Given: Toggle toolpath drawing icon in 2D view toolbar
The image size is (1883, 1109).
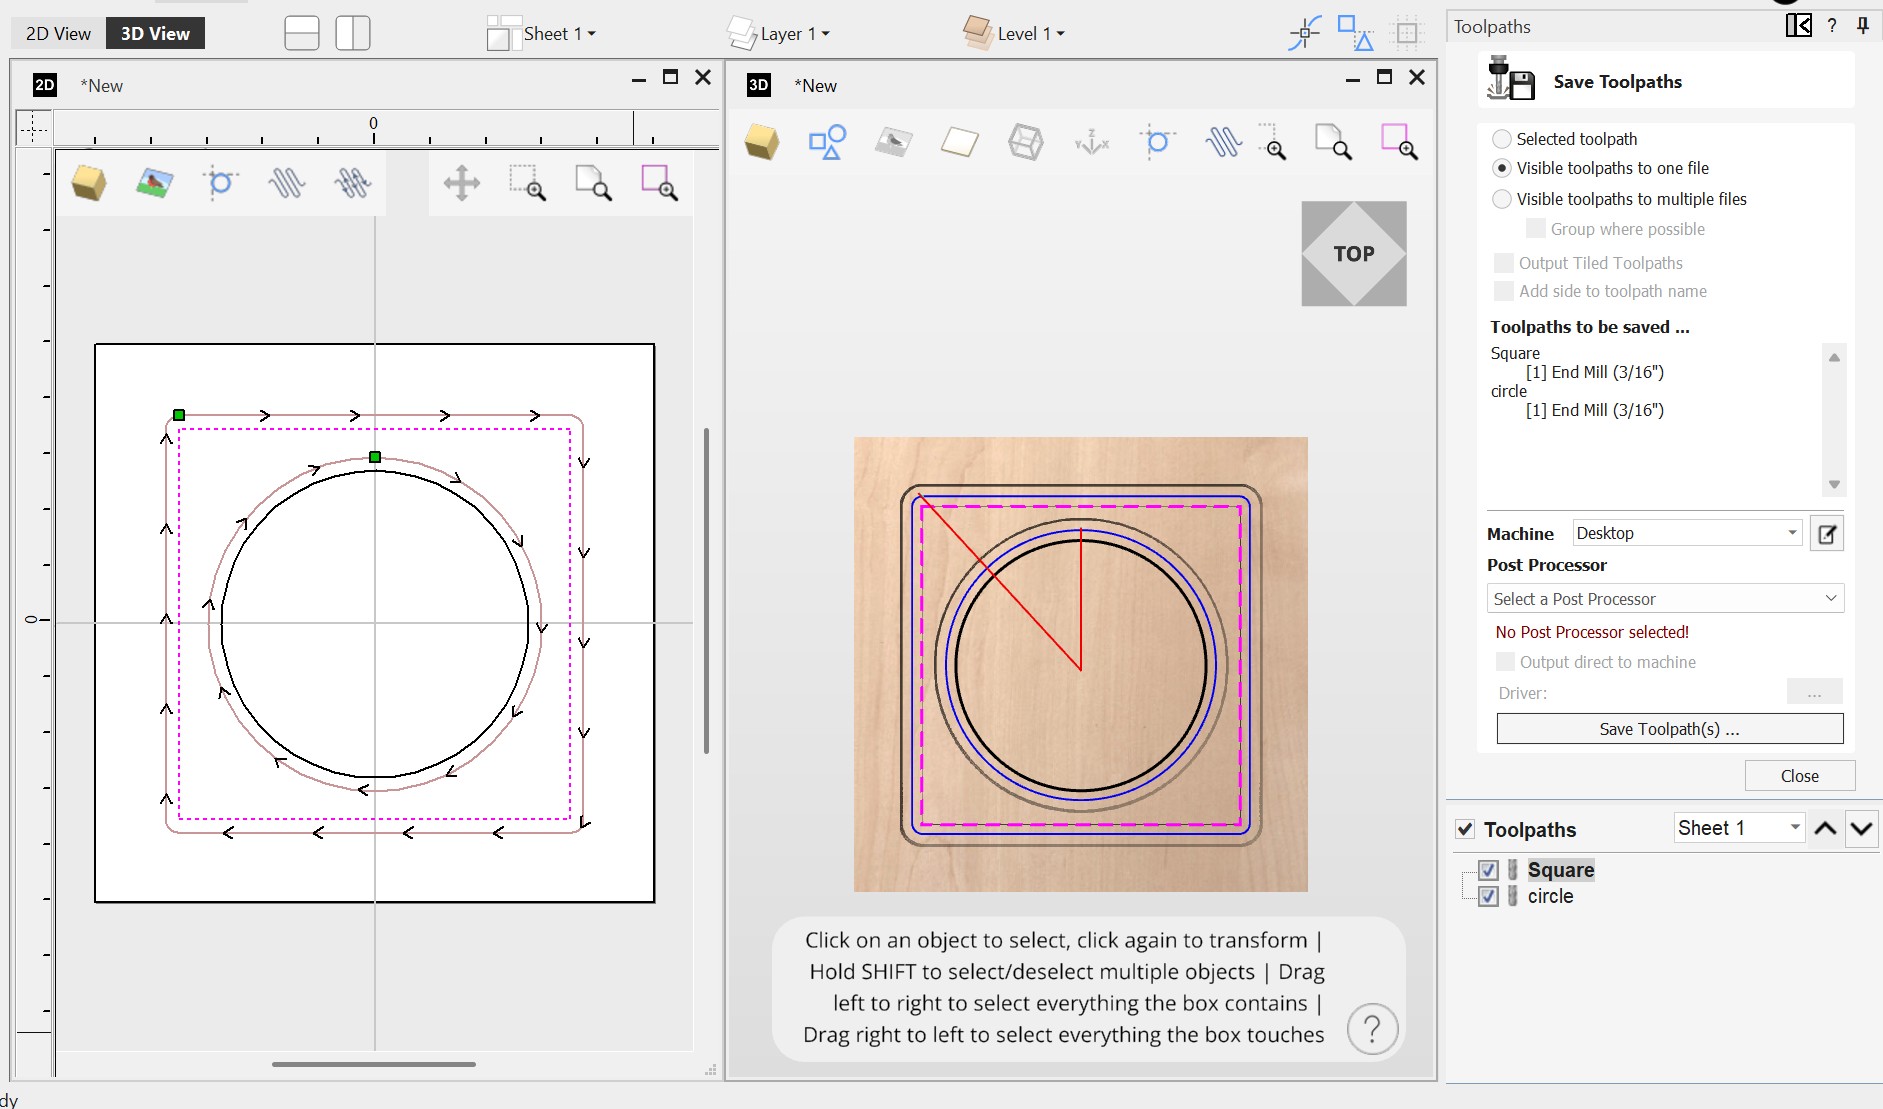Looking at the screenshot, I should (286, 183).
